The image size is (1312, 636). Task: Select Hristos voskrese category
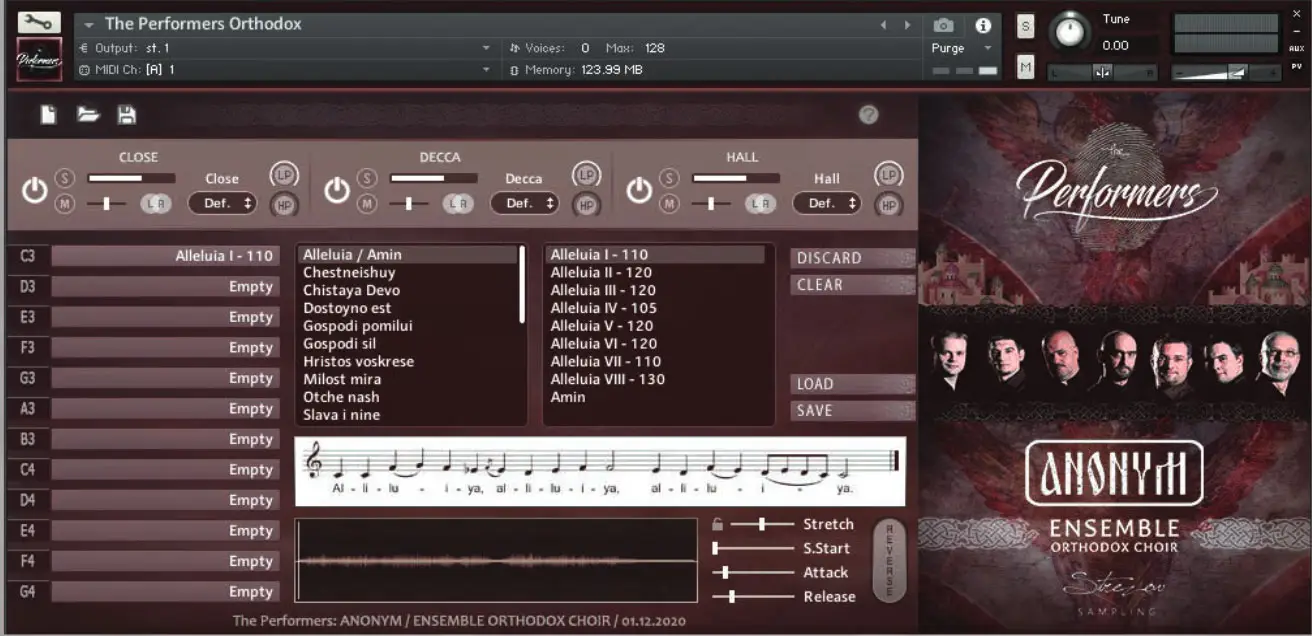[358, 362]
